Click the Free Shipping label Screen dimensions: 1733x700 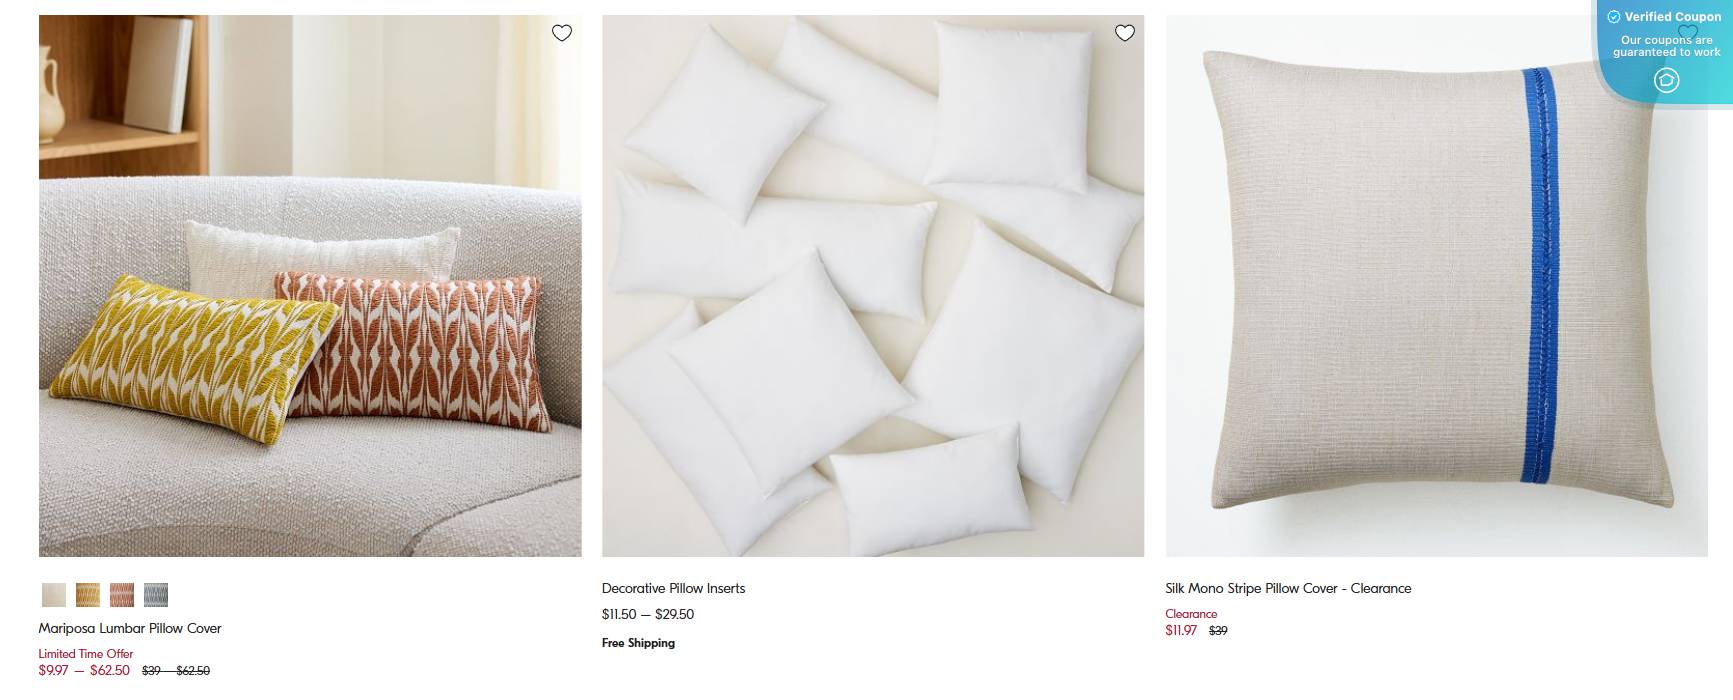(637, 643)
